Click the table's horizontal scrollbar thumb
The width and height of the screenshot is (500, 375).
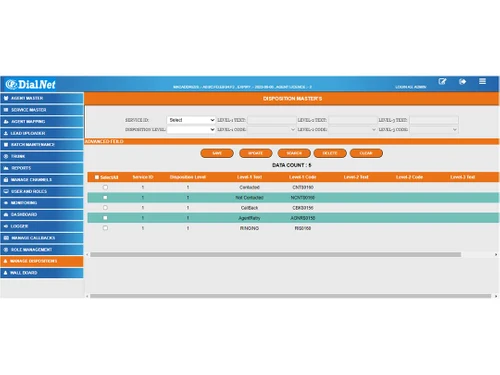point(276,254)
